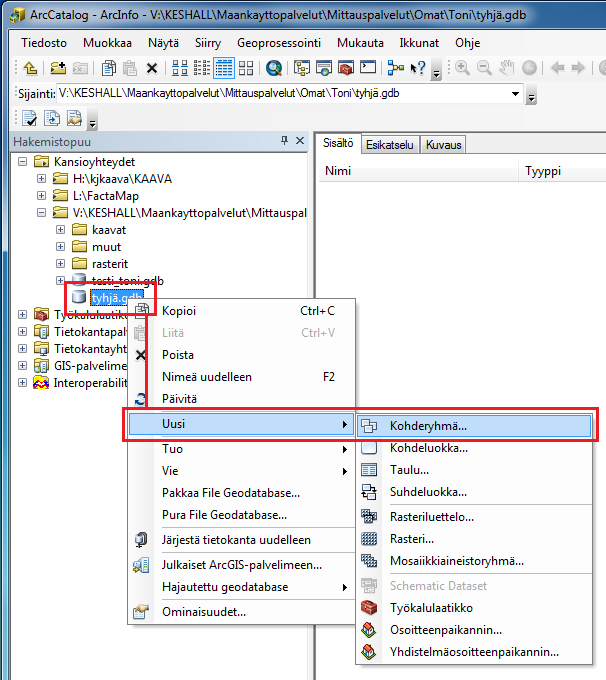Create a new Työkalulaatikko

pos(474,608)
